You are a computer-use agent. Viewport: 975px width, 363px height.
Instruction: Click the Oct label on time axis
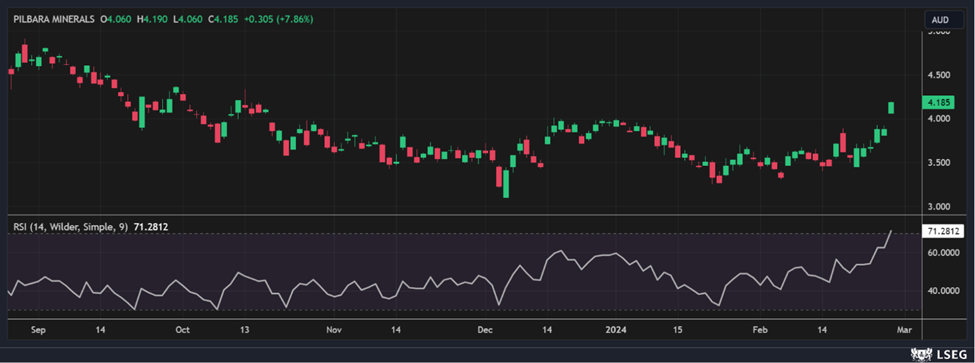[182, 329]
